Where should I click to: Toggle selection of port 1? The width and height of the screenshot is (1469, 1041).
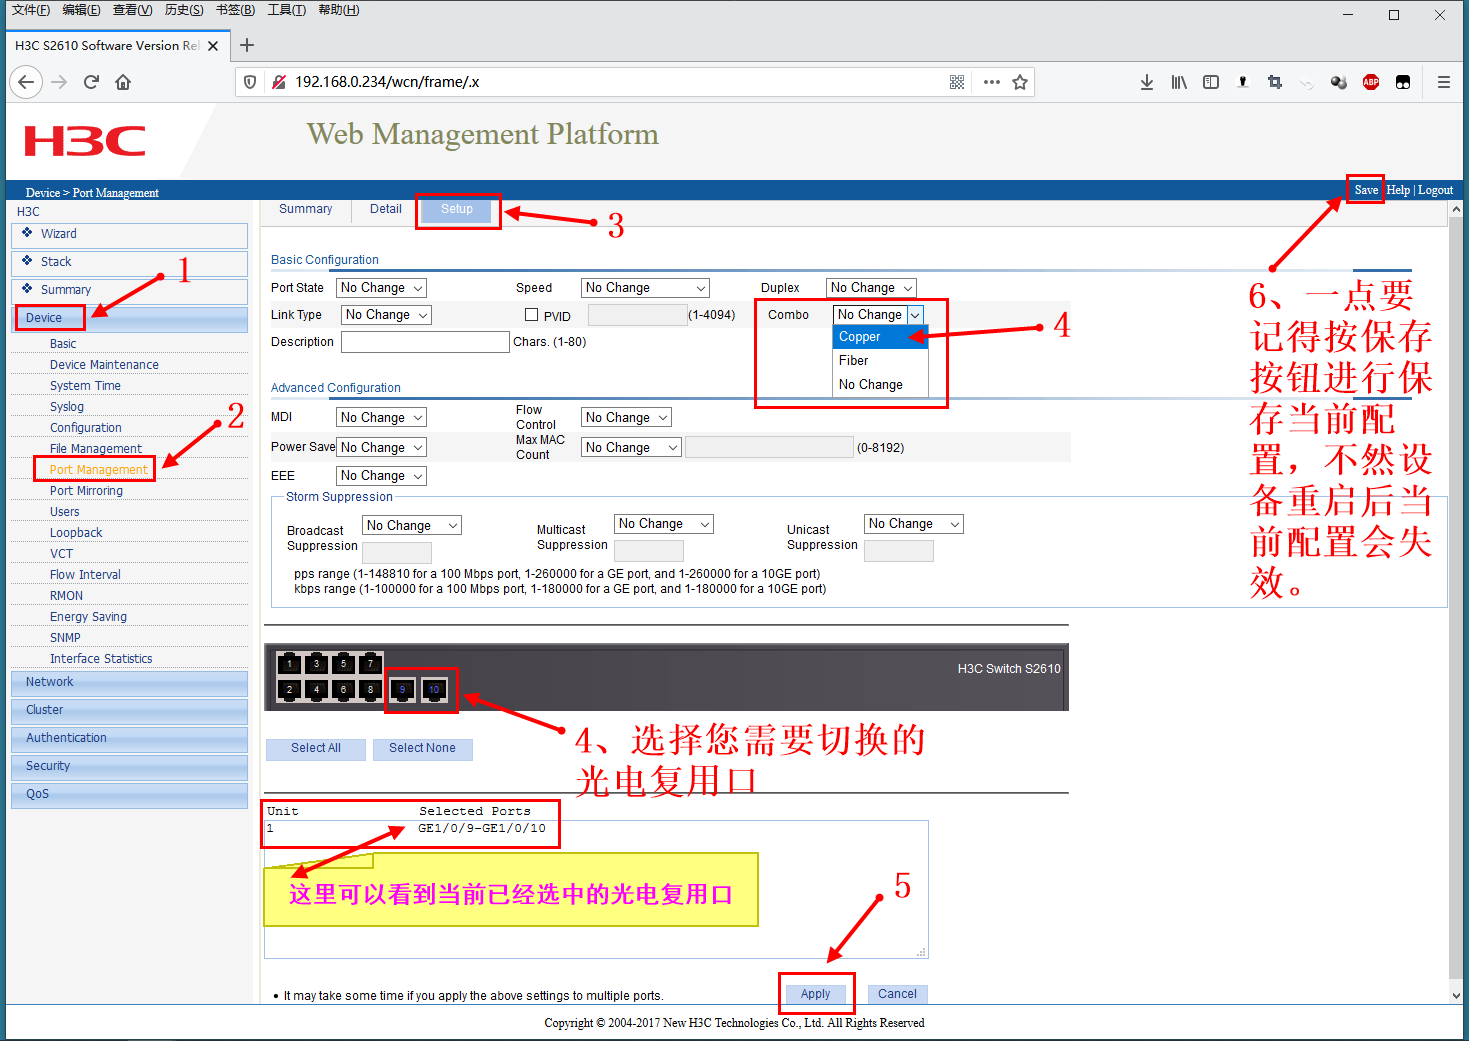coord(289,663)
